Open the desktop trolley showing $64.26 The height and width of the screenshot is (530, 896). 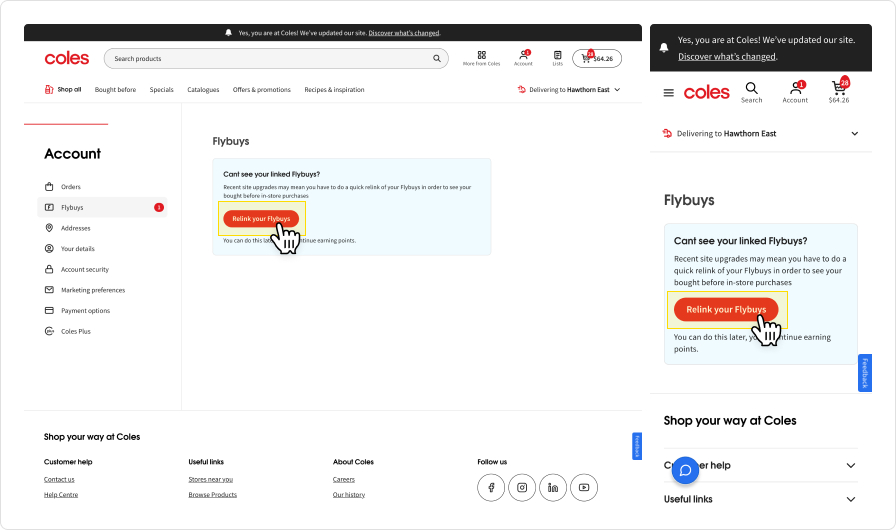pos(597,58)
